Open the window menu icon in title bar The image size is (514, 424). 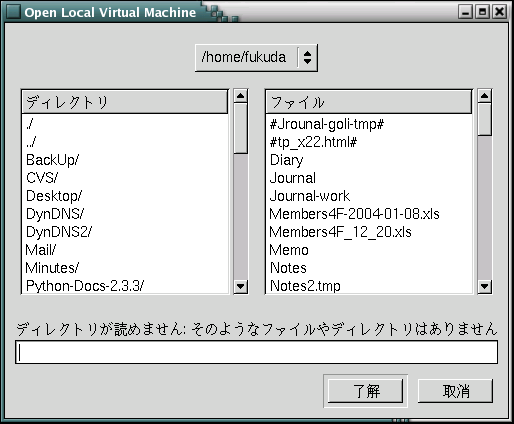click(x=13, y=12)
